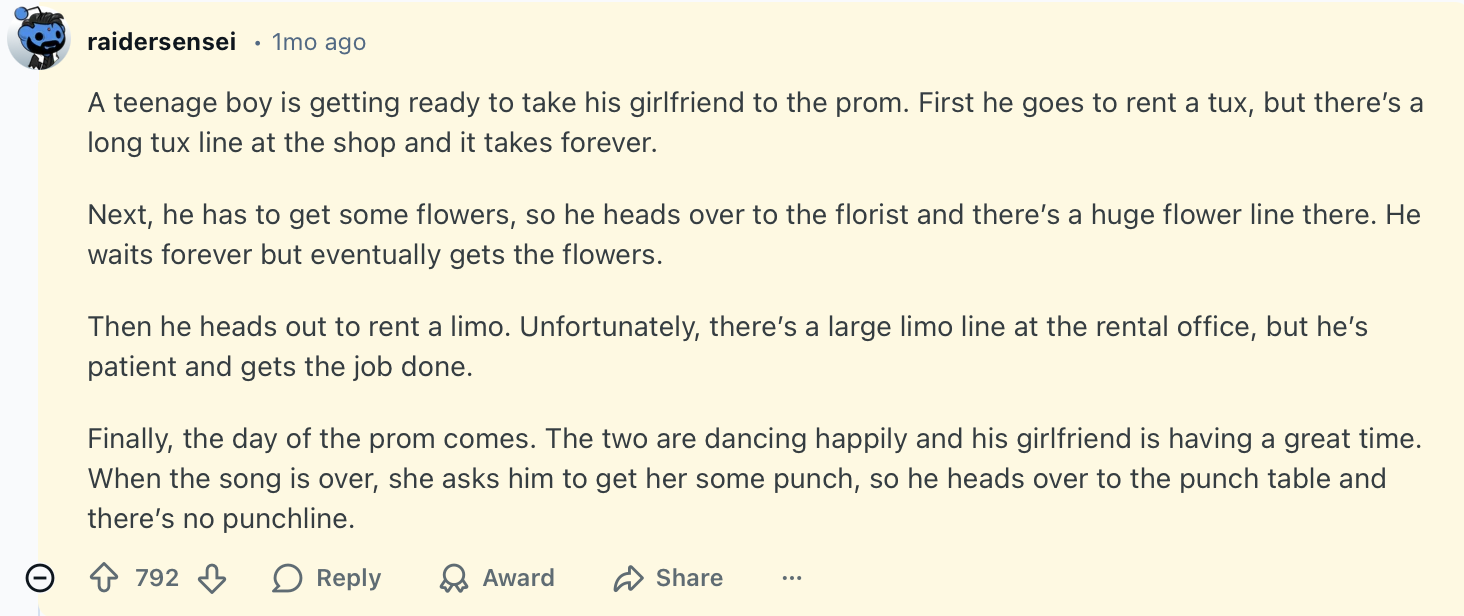Give an Award to the comment
Screen dimensions: 1464x616
pyautogui.click(x=497, y=578)
